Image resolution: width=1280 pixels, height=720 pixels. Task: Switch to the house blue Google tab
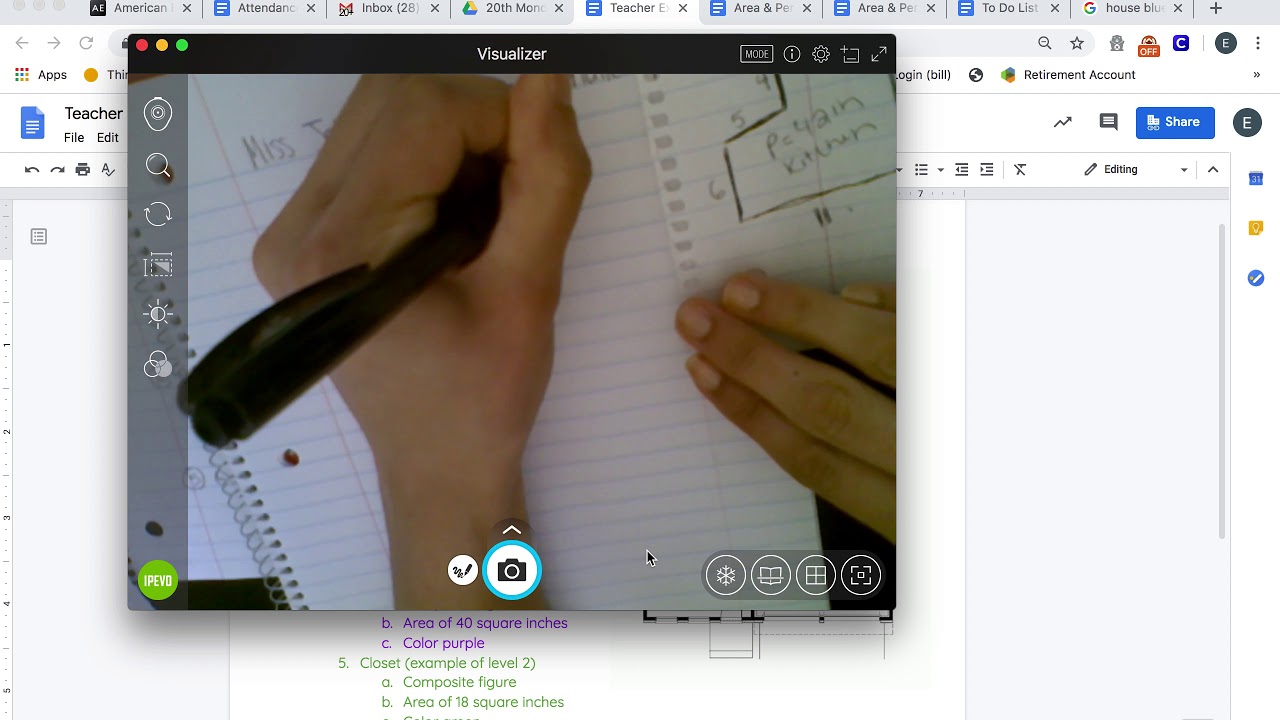tap(1131, 9)
